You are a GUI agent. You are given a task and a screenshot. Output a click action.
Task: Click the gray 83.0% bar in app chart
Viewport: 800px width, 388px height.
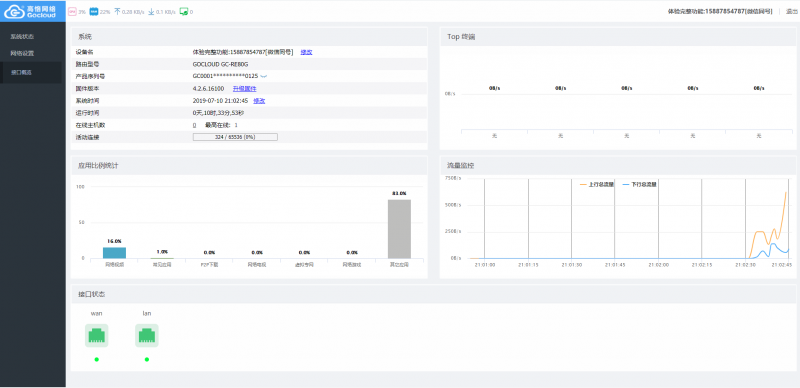pos(399,229)
